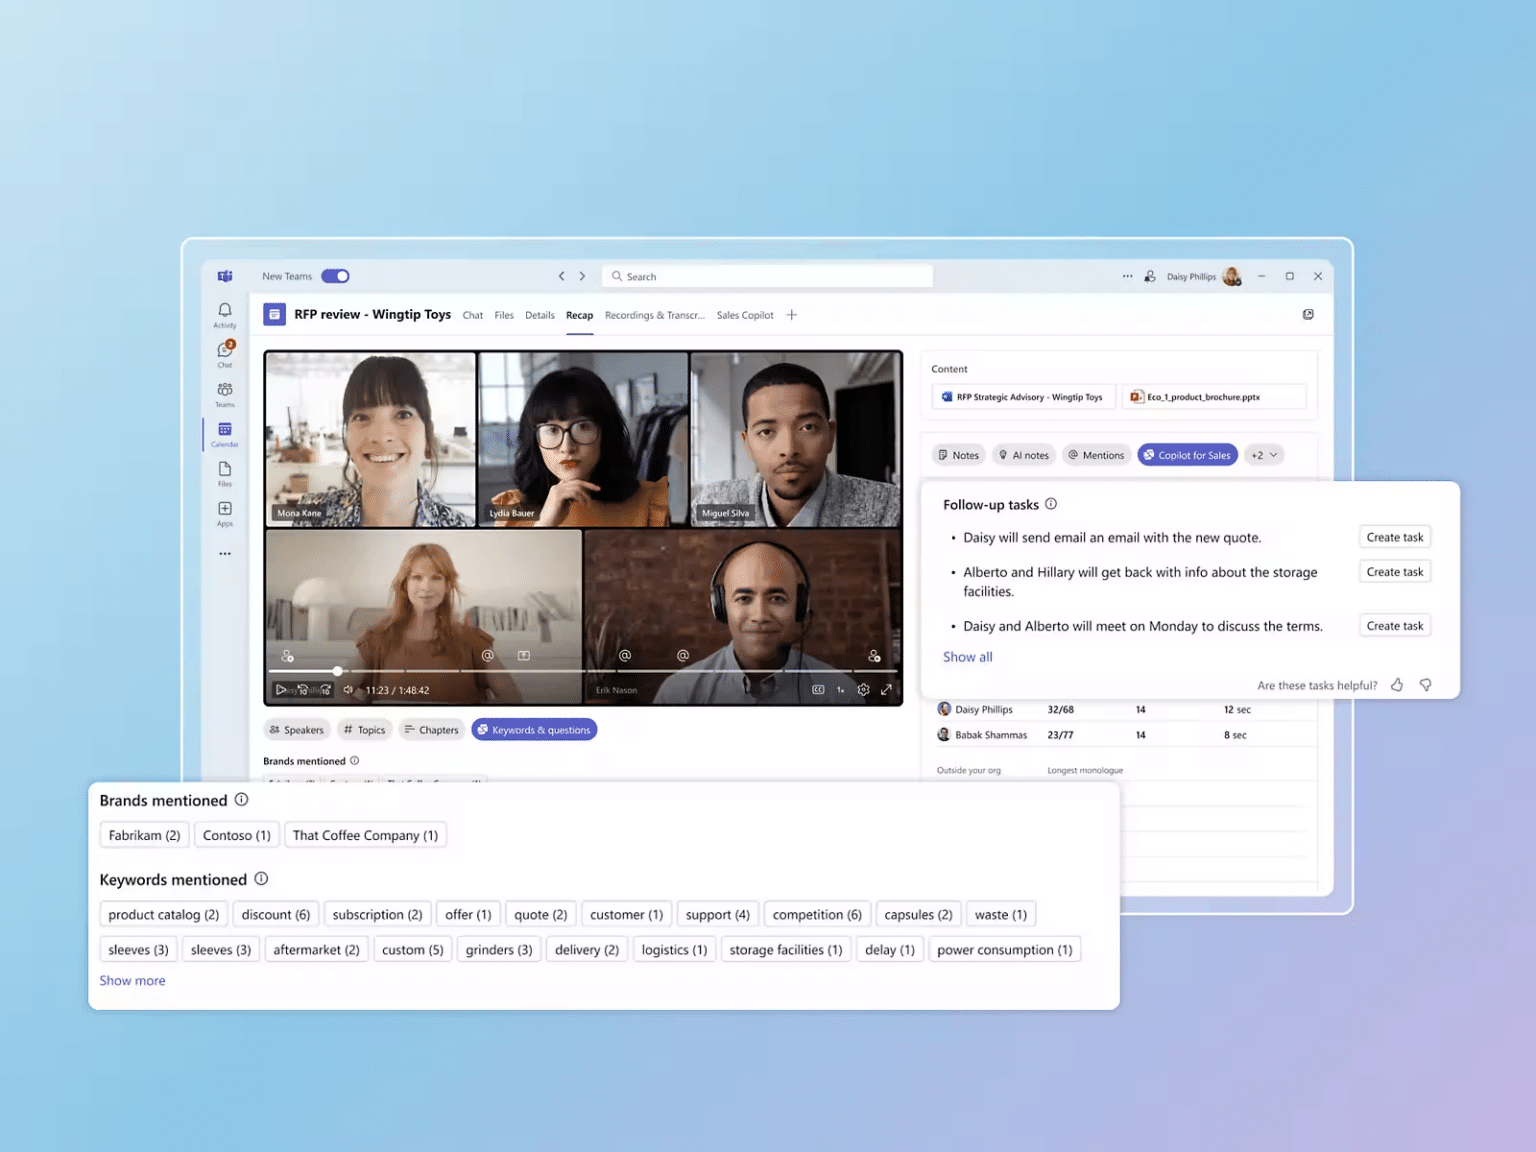Enable the Keywords & questions filter

coord(534,729)
